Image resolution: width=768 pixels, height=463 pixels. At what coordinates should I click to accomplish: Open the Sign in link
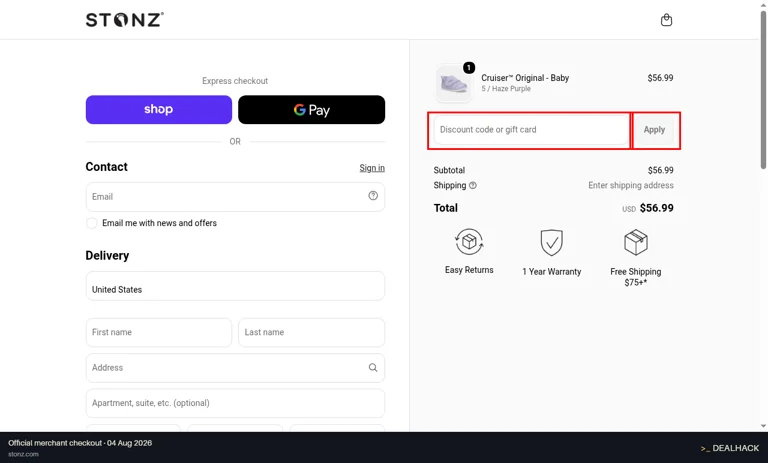tap(372, 168)
